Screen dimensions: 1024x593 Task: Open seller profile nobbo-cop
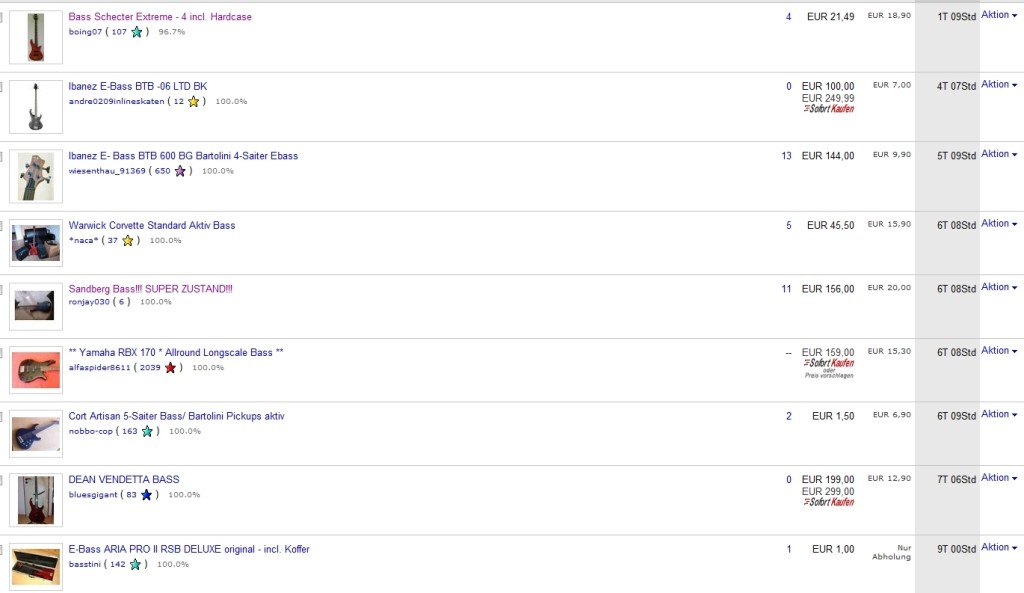[90, 431]
